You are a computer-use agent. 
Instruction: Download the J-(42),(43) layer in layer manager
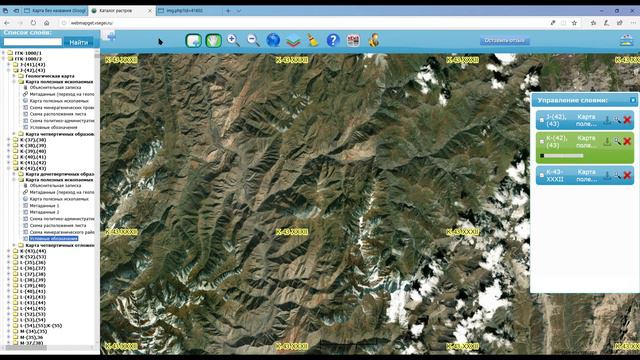click(607, 120)
